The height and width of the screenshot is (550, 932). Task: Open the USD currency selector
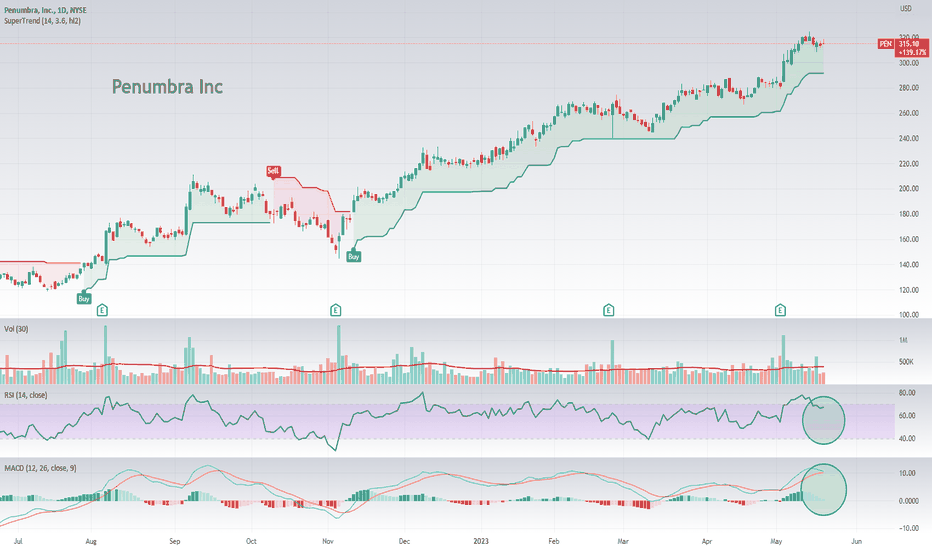(x=905, y=8)
